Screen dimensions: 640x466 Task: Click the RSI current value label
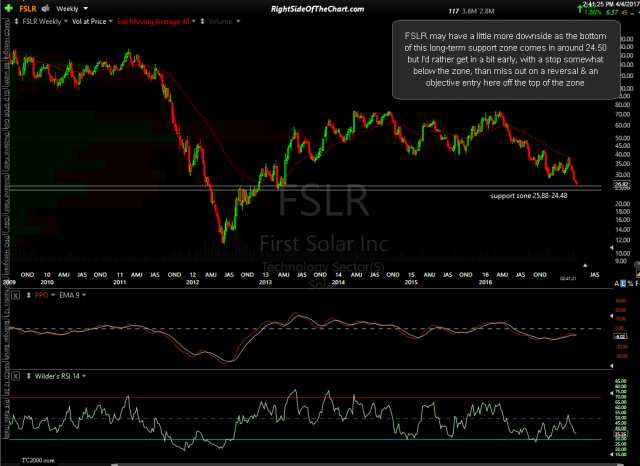pos(620,434)
